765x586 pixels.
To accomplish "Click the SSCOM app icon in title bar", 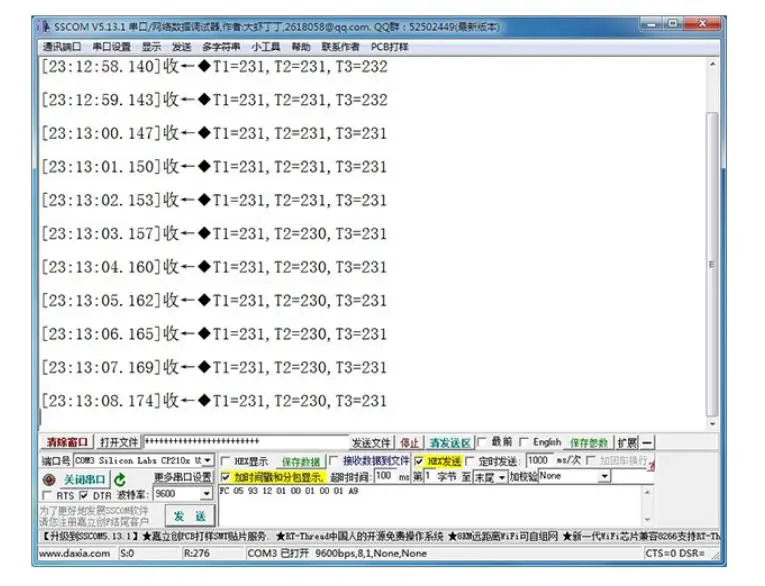I will 45,26.
